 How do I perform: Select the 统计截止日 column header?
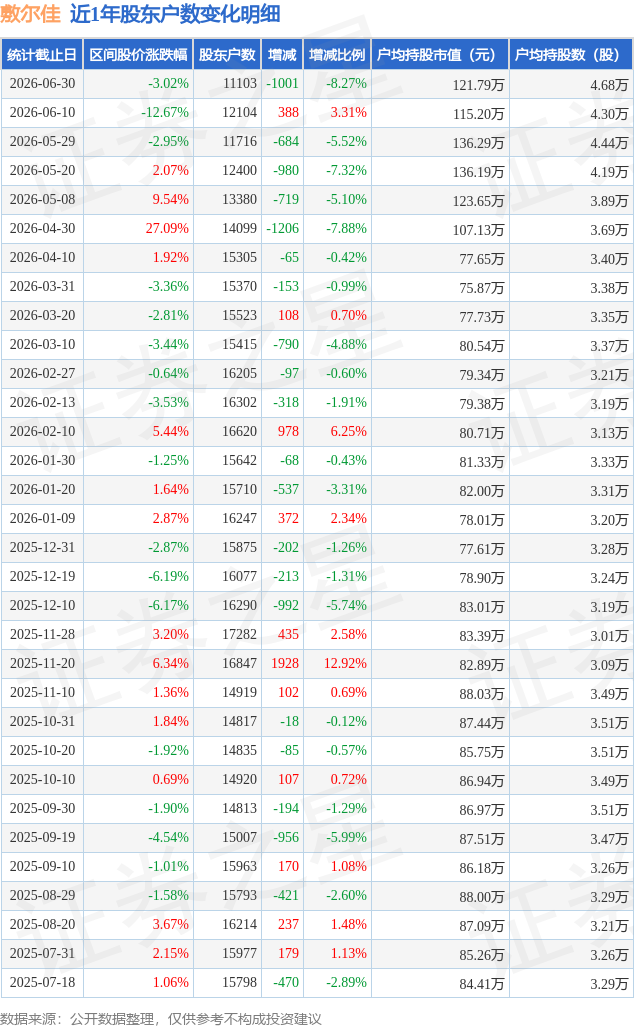tap(42, 55)
